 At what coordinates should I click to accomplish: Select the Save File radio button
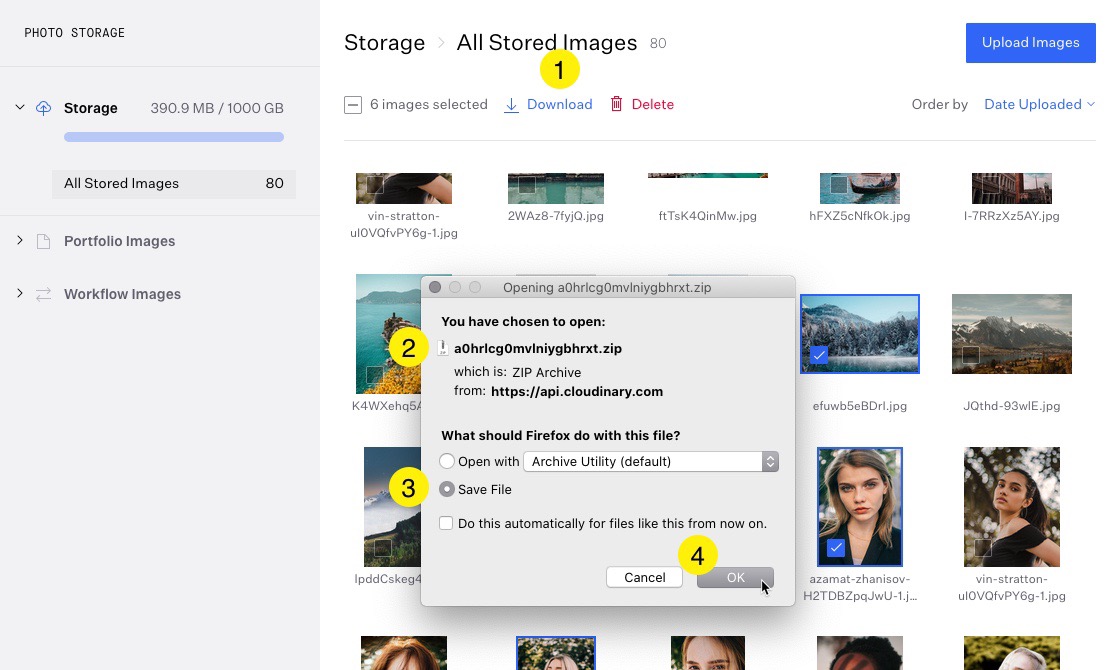(x=446, y=489)
